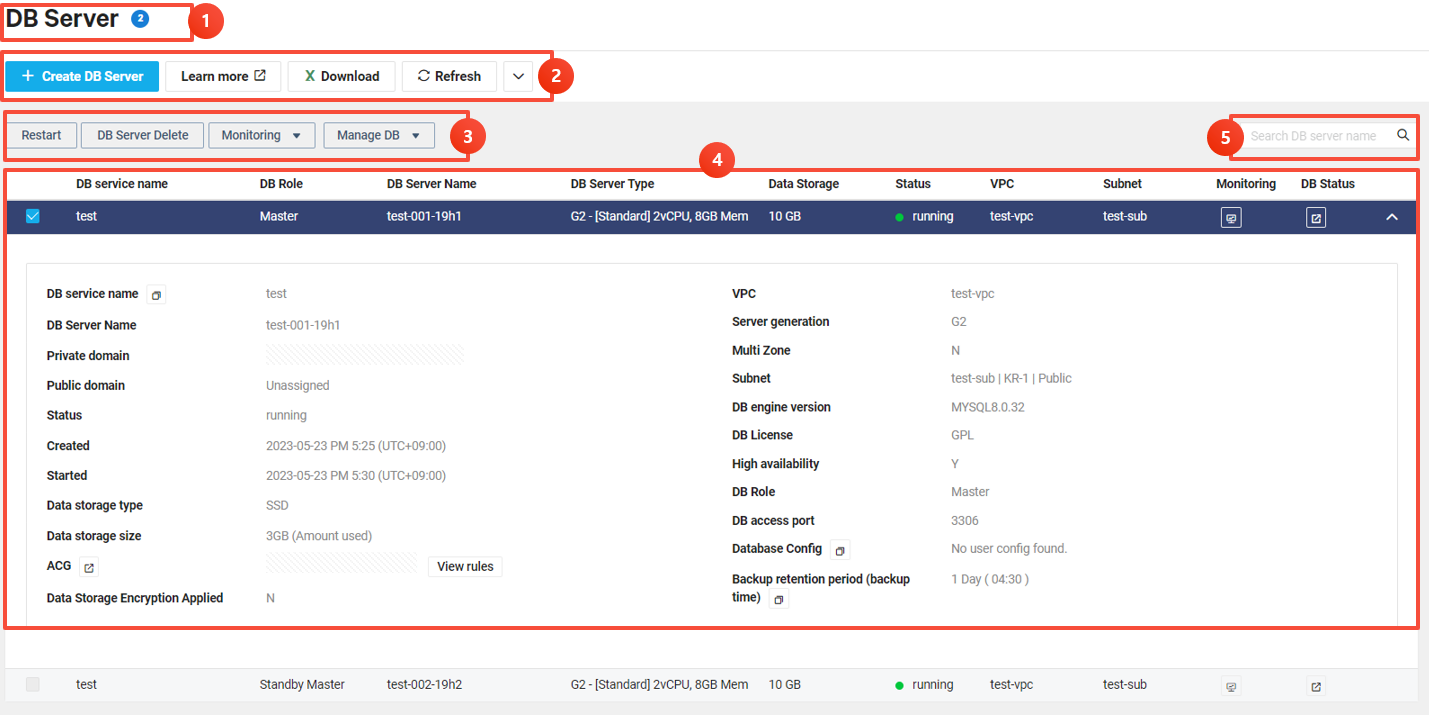The width and height of the screenshot is (1429, 715).
Task: Select the test-001-19h1 server name cell
Action: pos(424,216)
